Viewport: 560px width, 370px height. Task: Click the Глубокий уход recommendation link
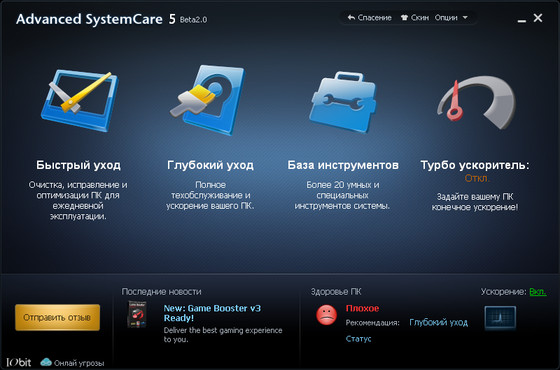(439, 322)
